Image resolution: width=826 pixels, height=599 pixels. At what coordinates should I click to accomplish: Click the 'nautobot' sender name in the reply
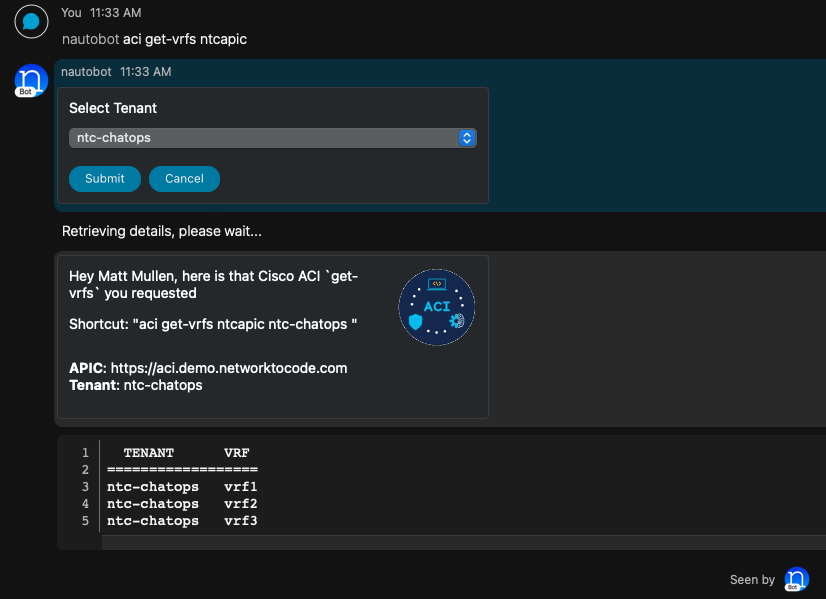point(86,72)
